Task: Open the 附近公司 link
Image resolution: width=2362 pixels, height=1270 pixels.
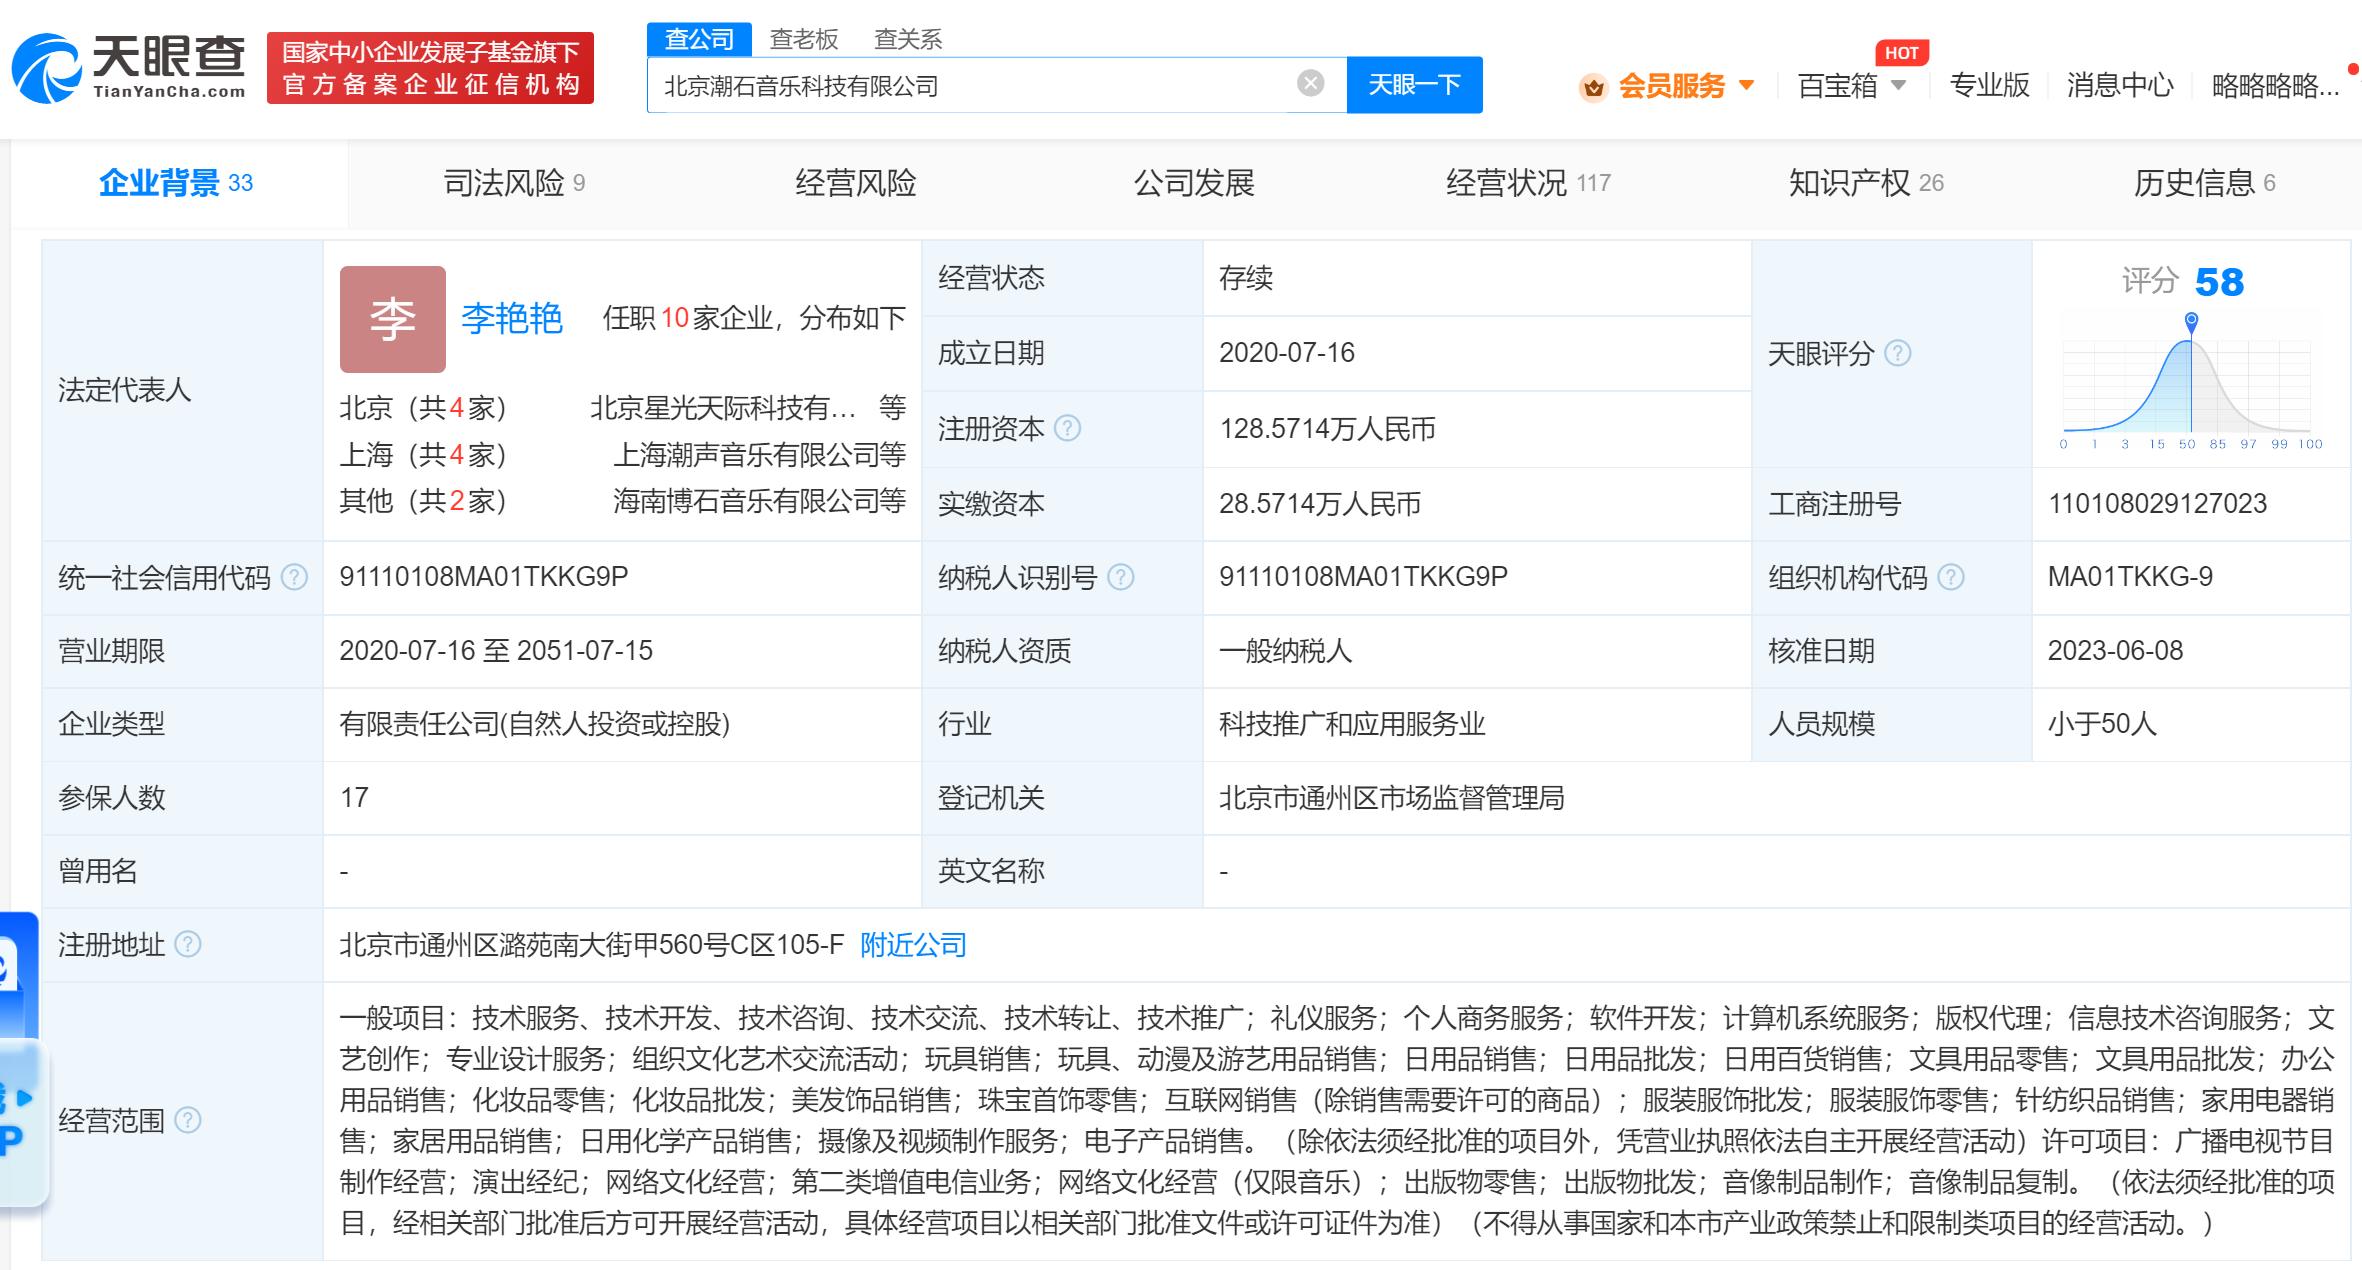Action: point(913,945)
